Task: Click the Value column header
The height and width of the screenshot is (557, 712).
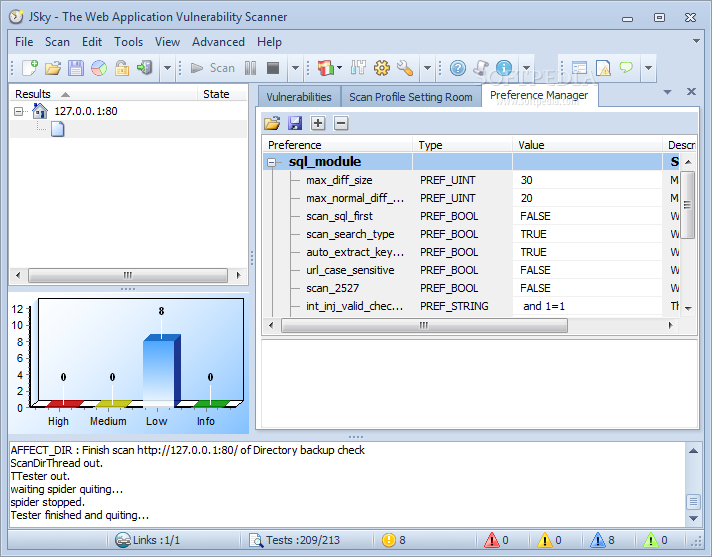Action: (x=588, y=145)
